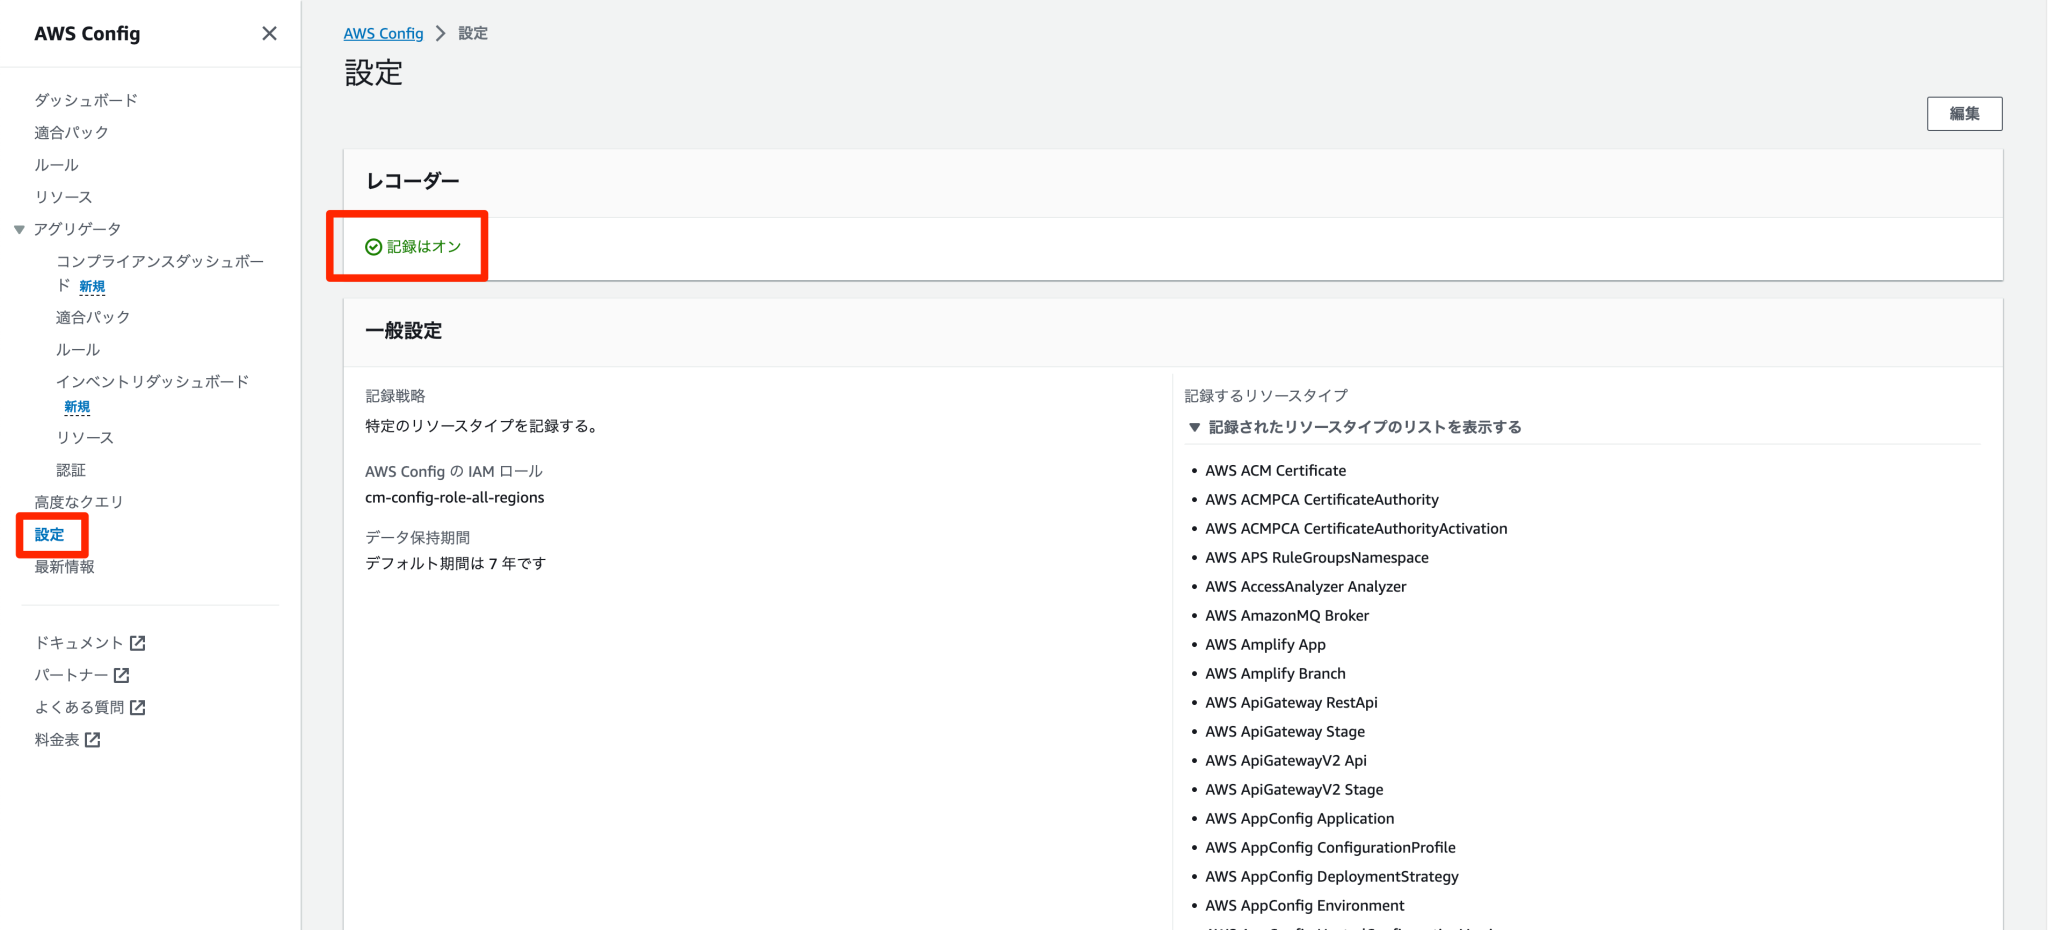This screenshot has width=2048, height=930.
Task: Click the 新規 badge under インベントリダッシュボード
Action: 77,406
